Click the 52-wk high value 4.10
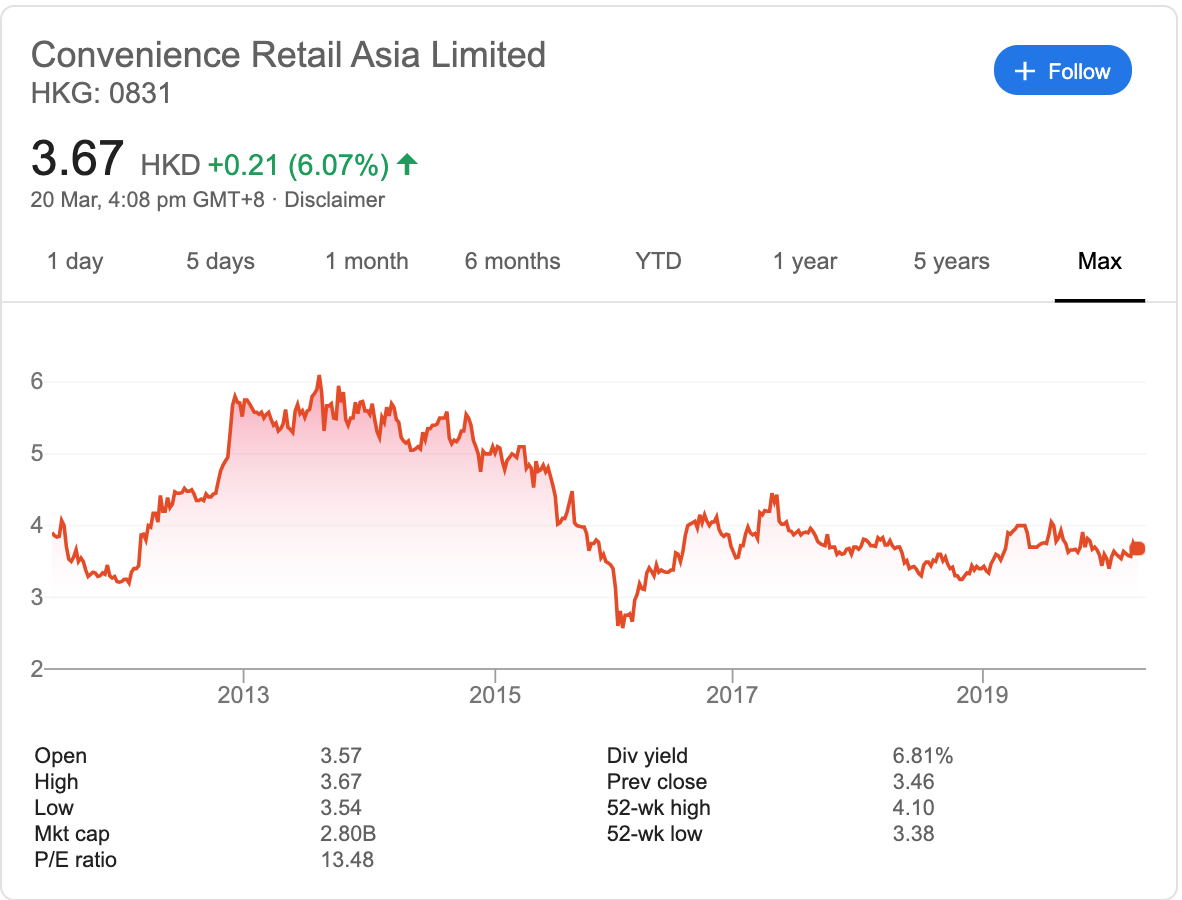 coord(913,807)
